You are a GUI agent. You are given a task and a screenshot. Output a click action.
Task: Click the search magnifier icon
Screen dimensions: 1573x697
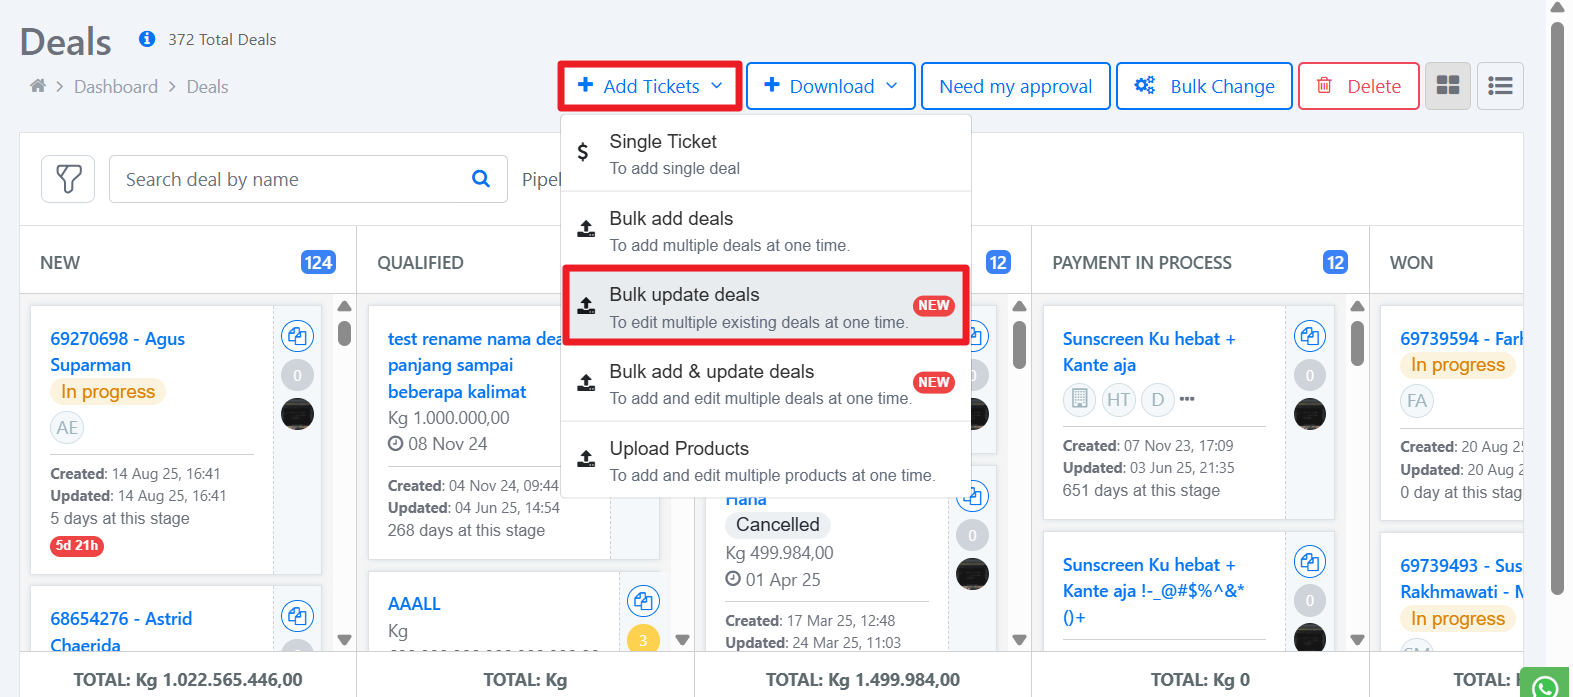(x=481, y=179)
